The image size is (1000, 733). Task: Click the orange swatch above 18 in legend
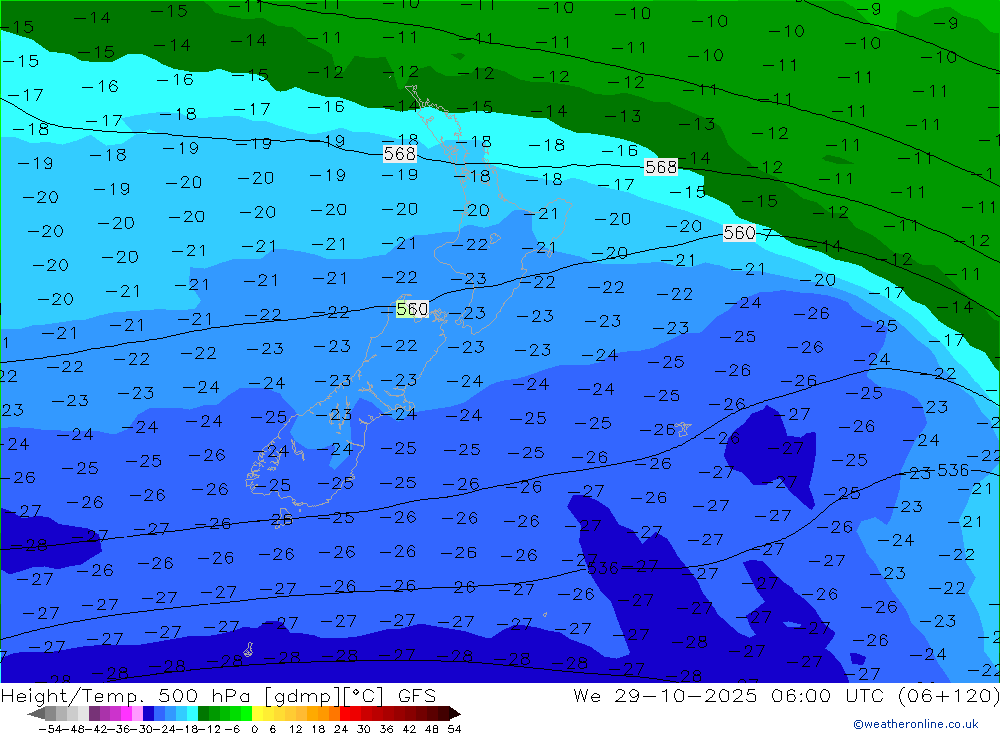[x=324, y=713]
